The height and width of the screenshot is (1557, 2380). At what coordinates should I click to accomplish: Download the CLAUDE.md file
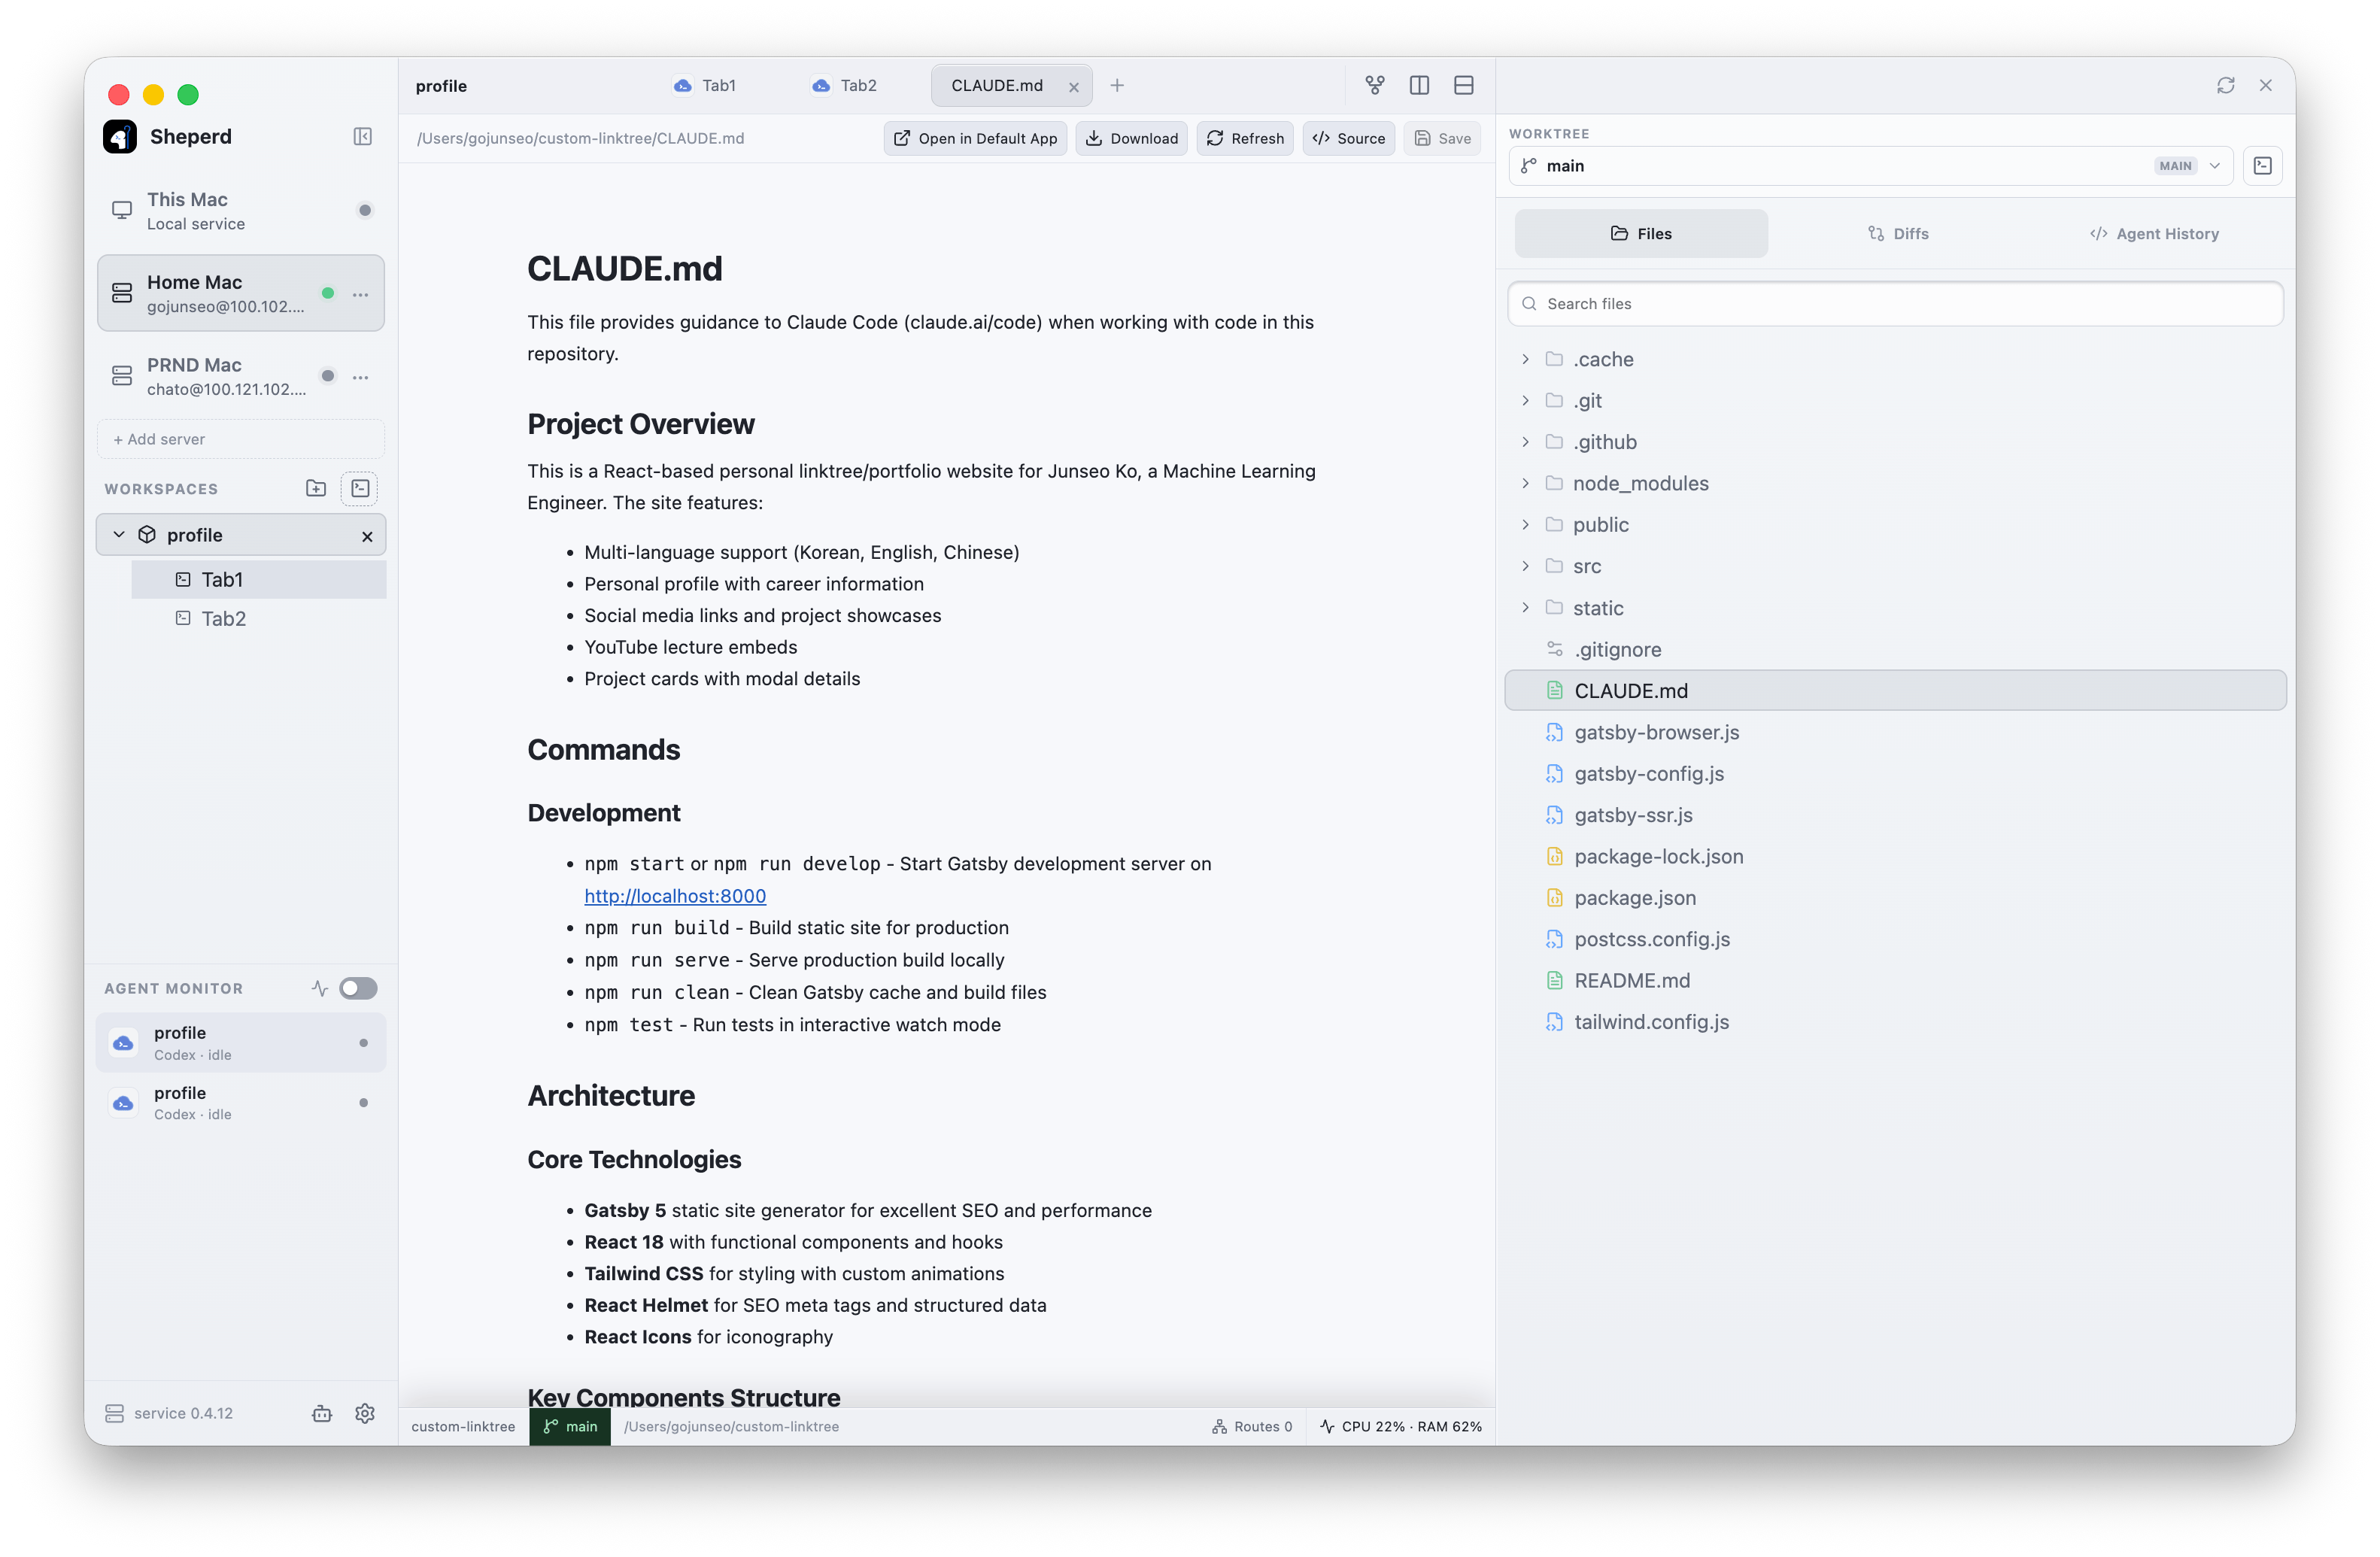coord(1131,139)
